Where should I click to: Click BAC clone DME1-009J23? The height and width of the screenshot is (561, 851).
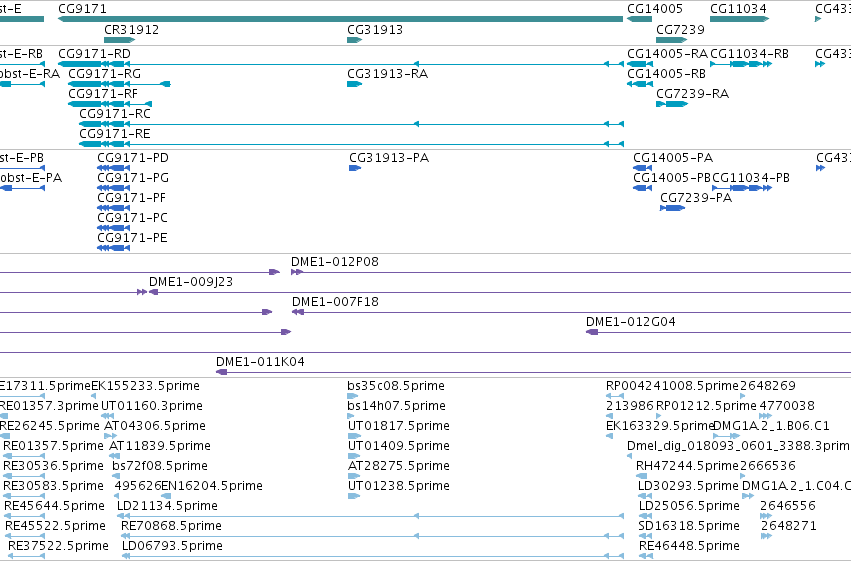pos(191,282)
